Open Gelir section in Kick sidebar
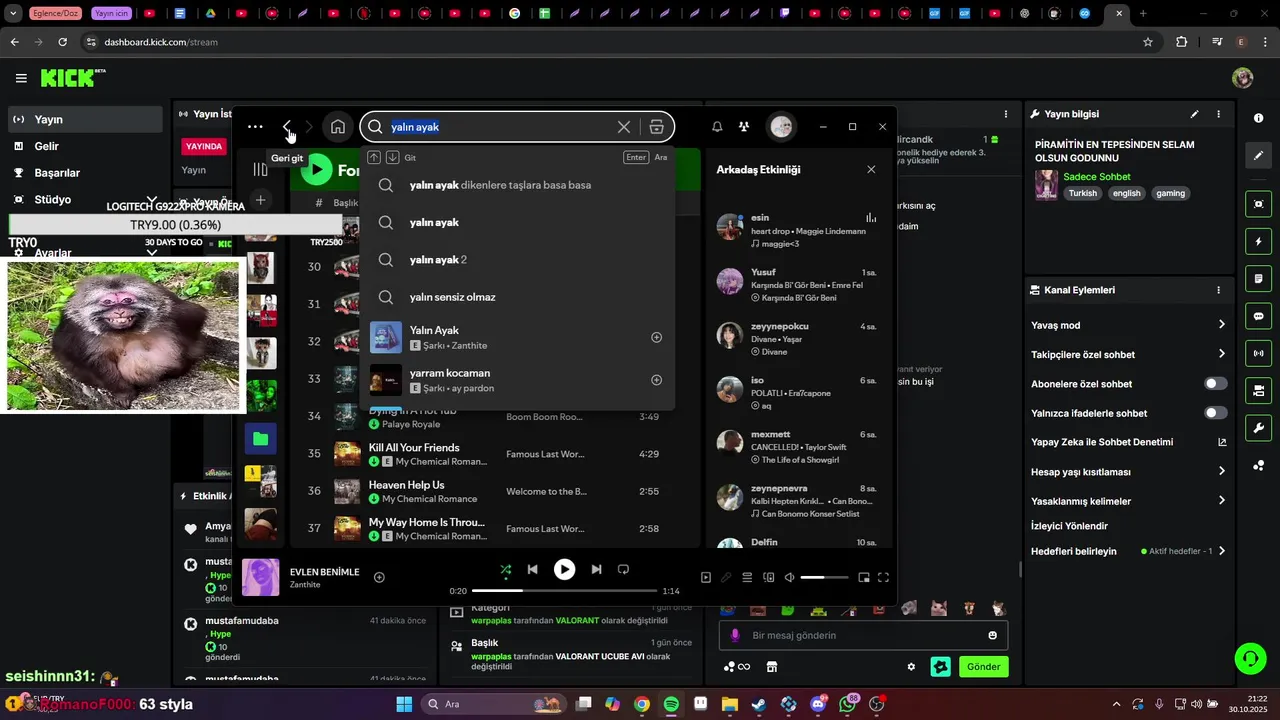This screenshot has height=720, width=1280. [85, 146]
